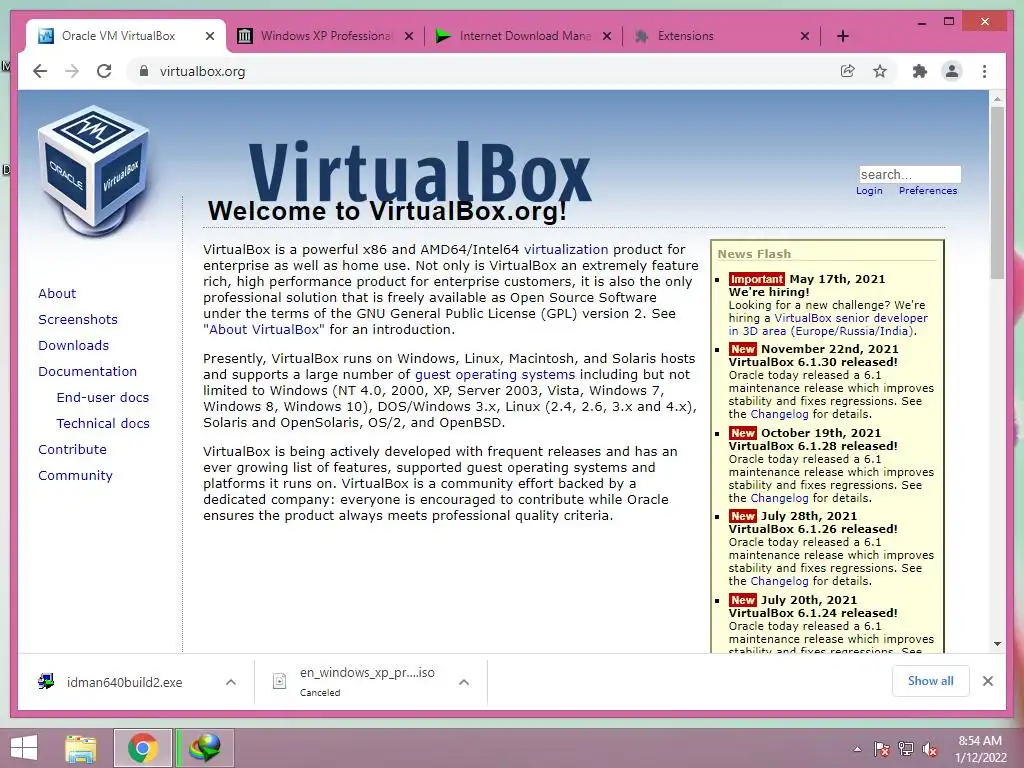Open the Contribute link
This screenshot has height=768, width=1024.
(72, 449)
